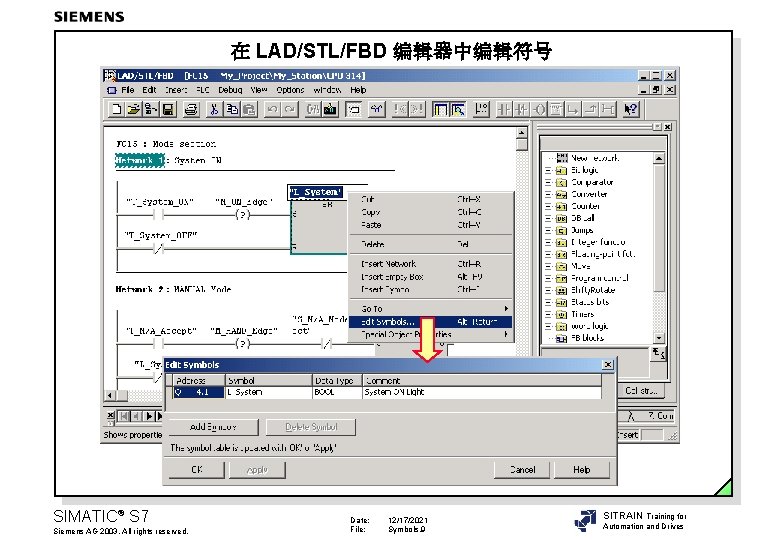Select the New network catalog icon
Image resolution: width=780 pixels, height=540 pixels.
click(x=562, y=158)
